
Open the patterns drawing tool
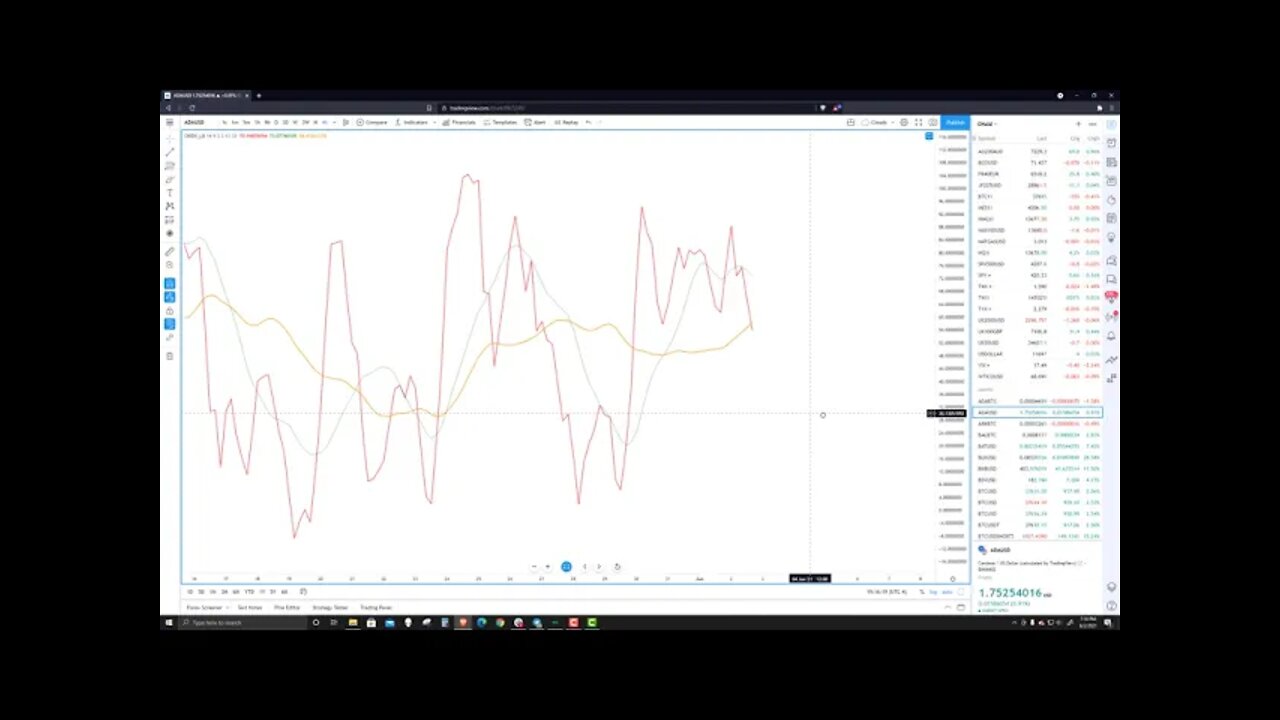pyautogui.click(x=169, y=206)
